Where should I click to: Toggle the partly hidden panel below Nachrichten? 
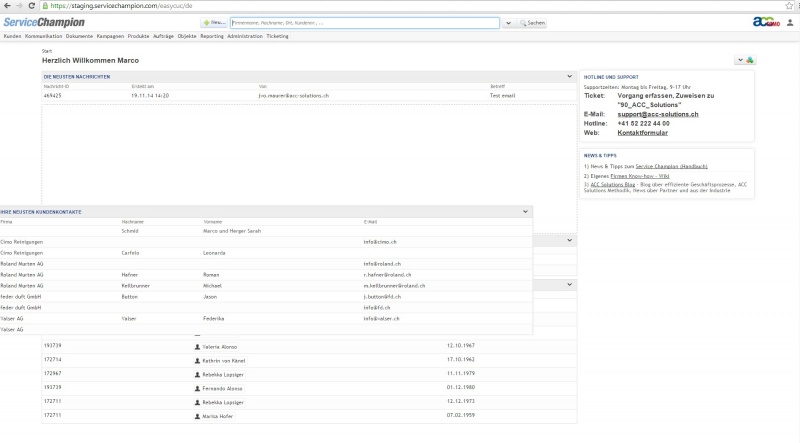[x=569, y=240]
